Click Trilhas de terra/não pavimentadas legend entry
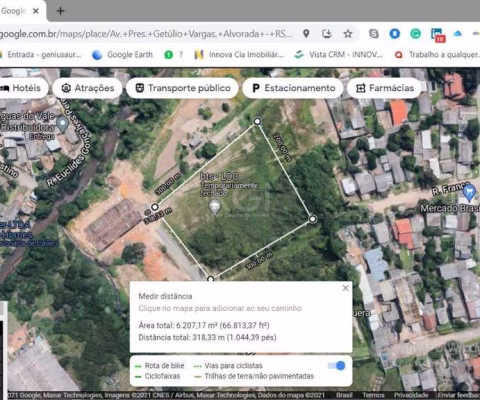 point(254,376)
